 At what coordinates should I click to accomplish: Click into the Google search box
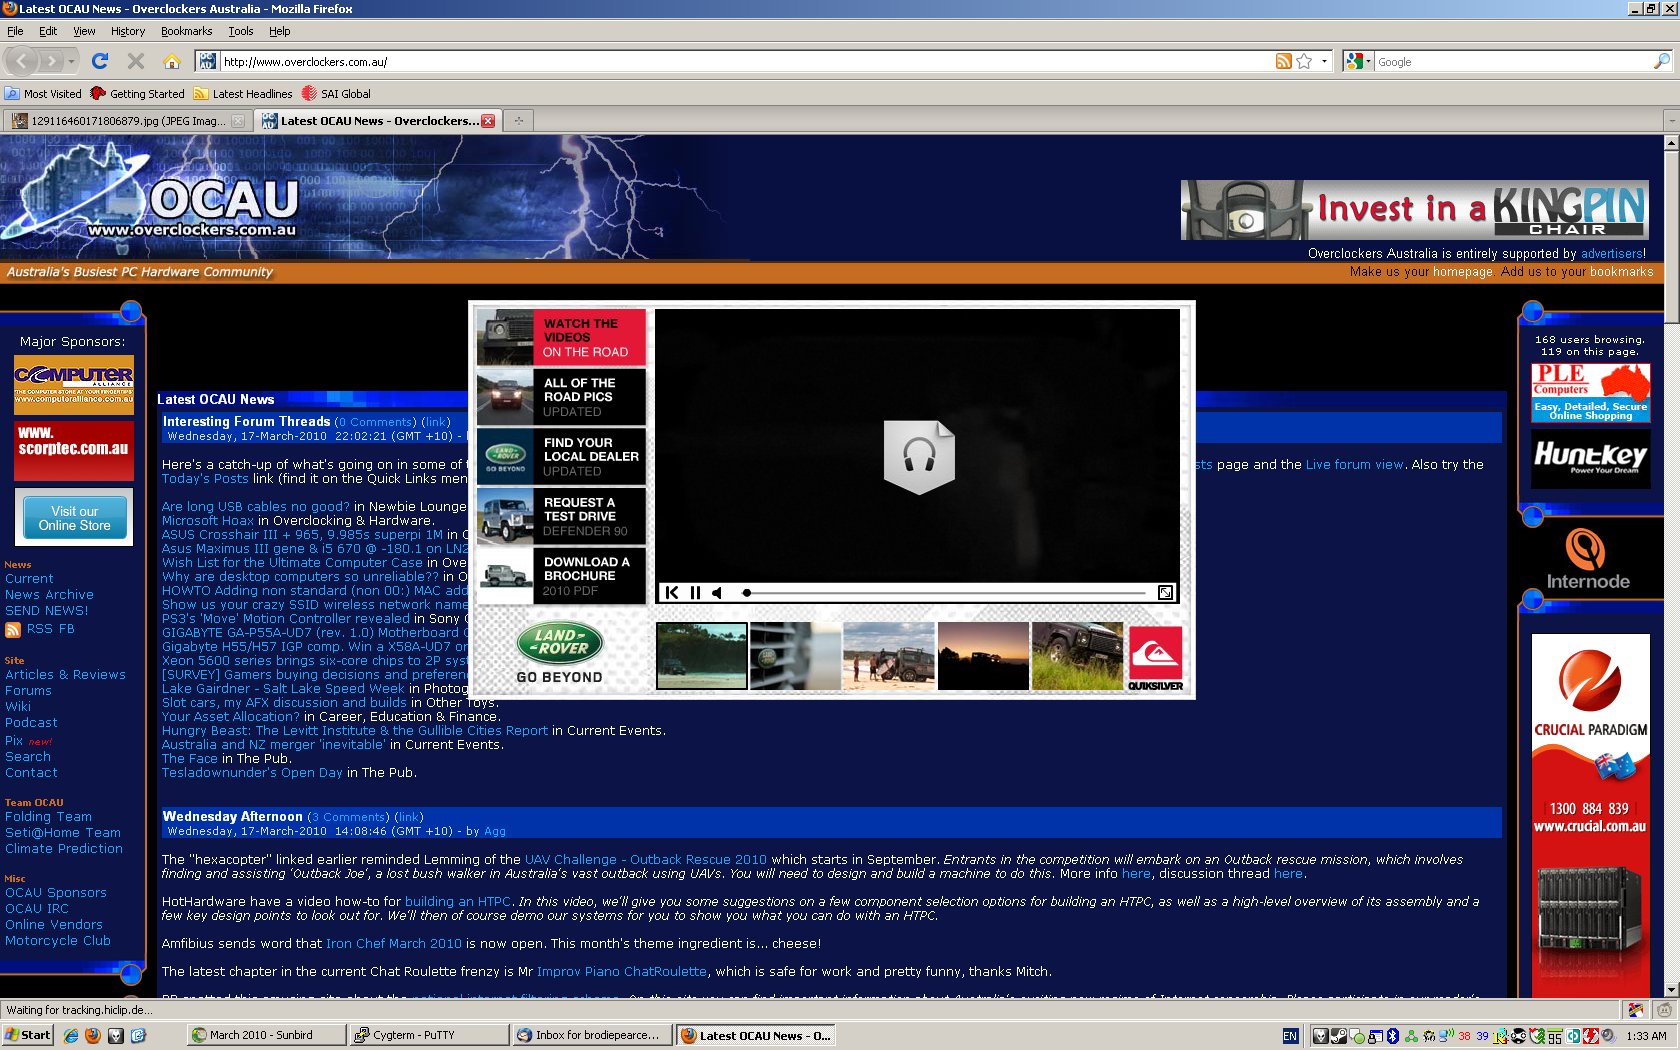pos(1512,61)
